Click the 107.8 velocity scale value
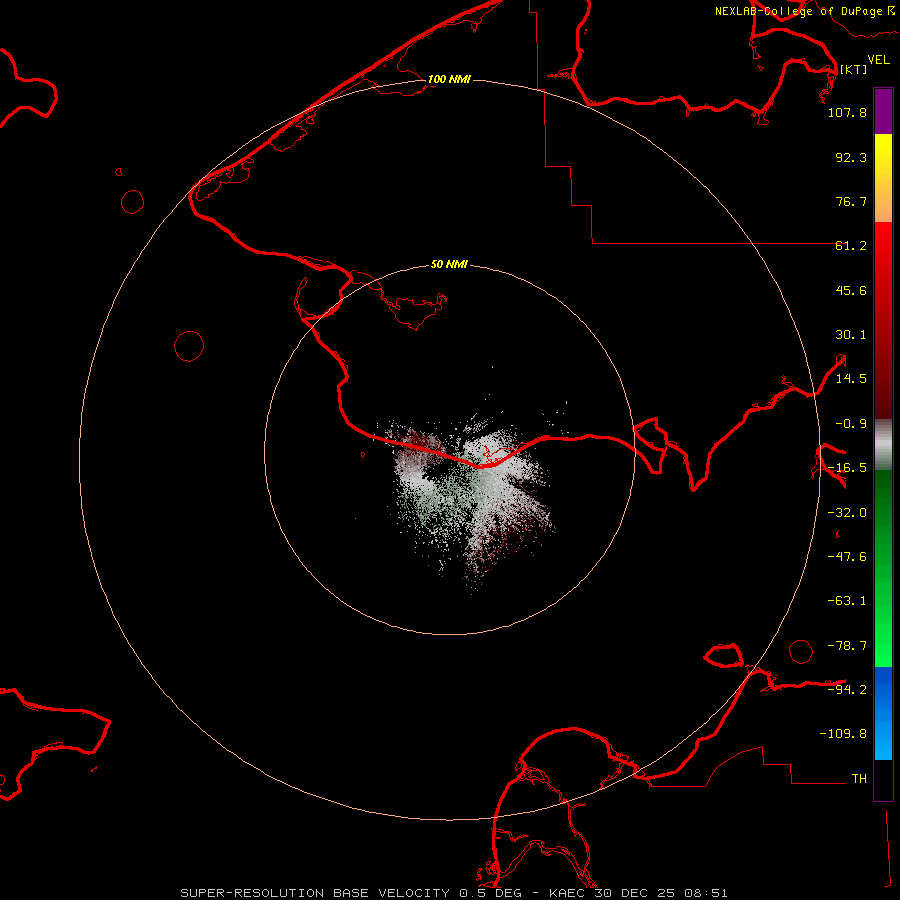The height and width of the screenshot is (900, 900). [x=847, y=112]
